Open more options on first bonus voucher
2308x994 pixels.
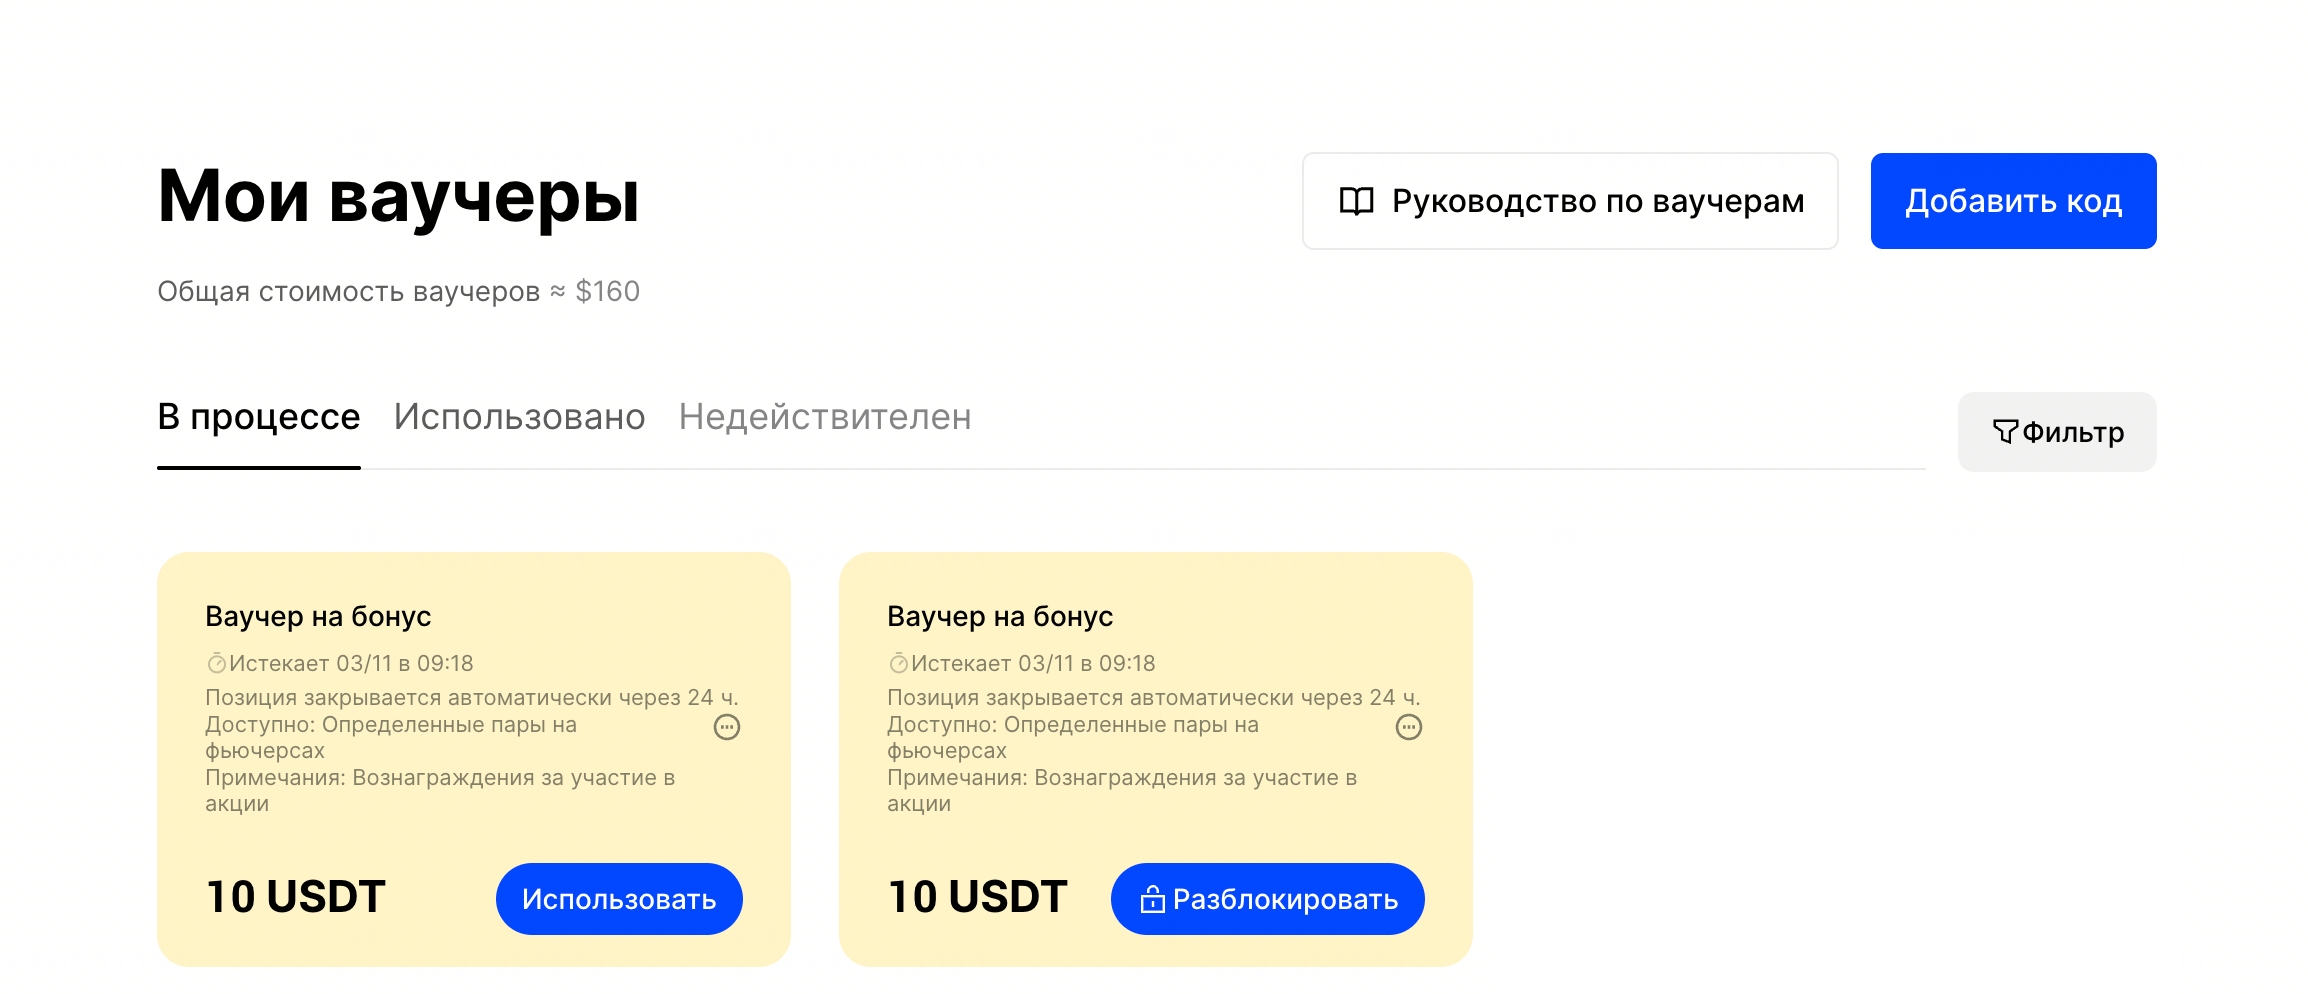727,727
